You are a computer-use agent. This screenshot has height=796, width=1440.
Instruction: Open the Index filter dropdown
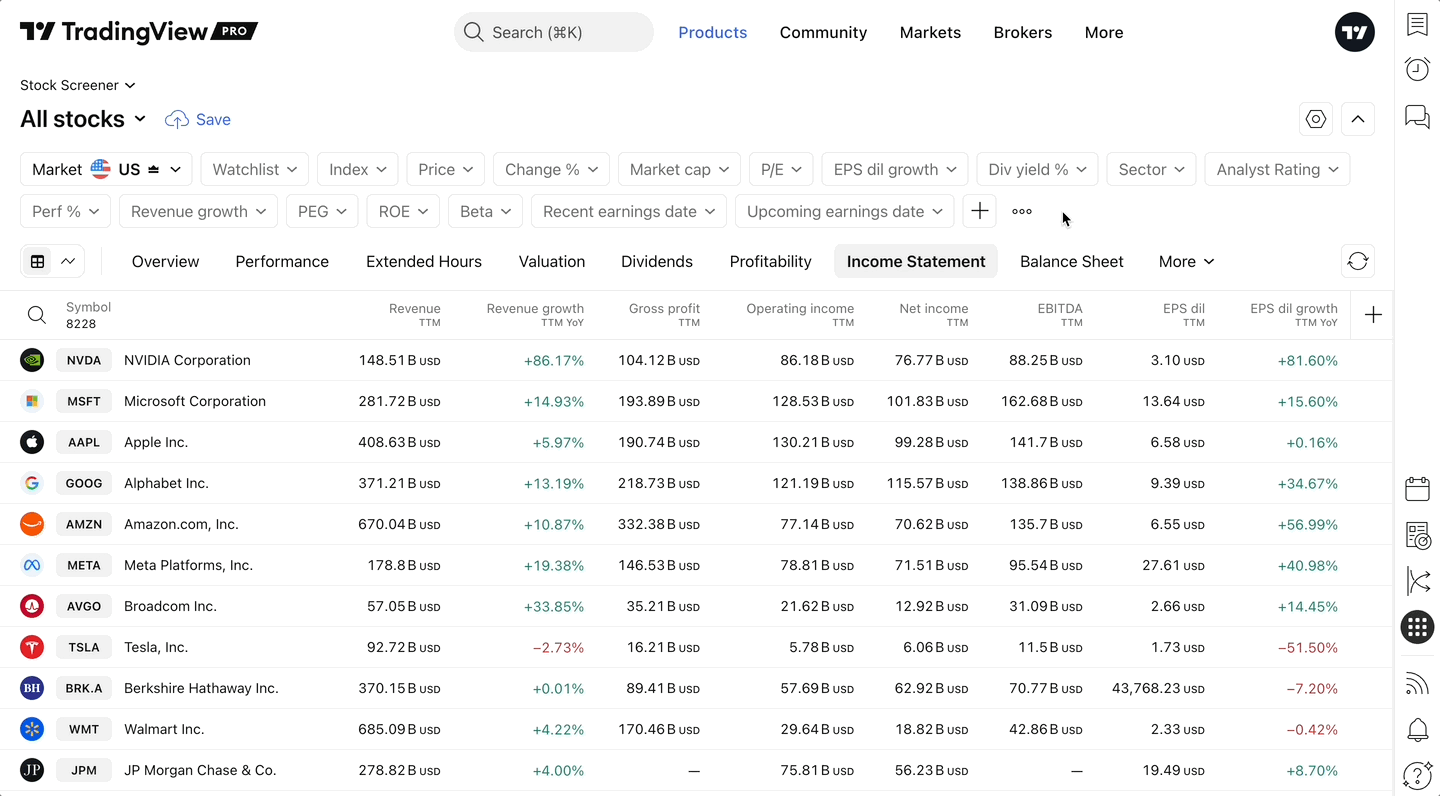(x=358, y=169)
